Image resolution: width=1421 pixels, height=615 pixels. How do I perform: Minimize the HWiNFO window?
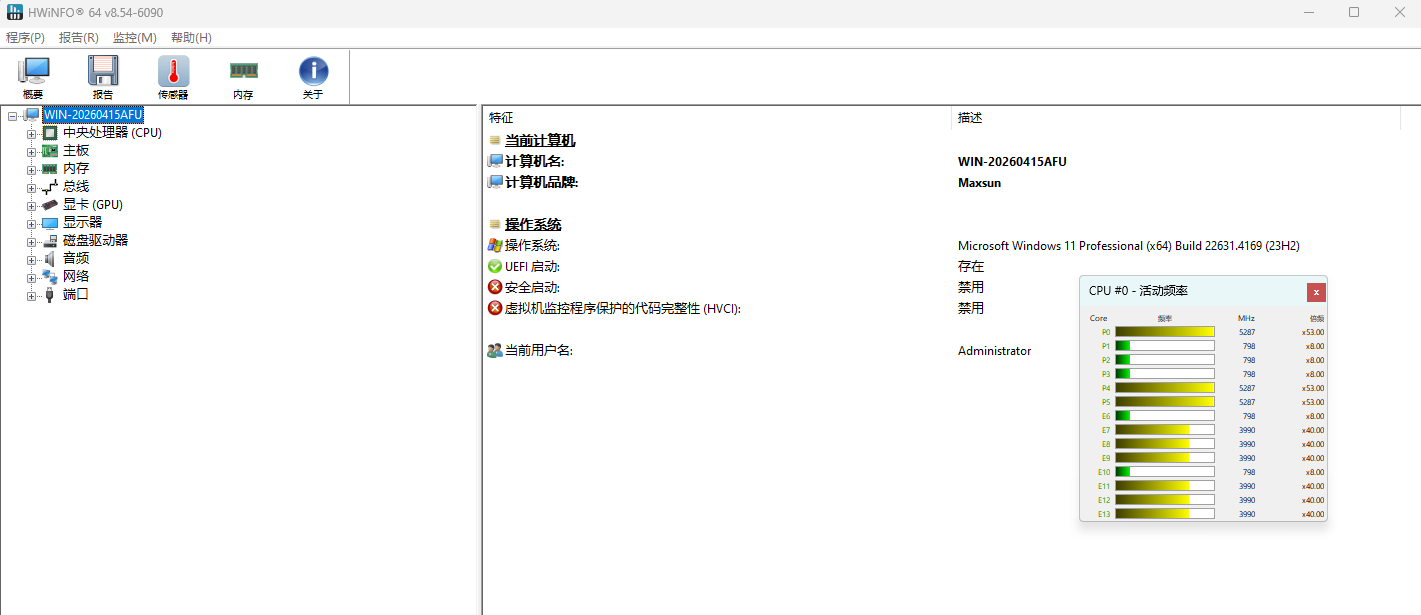[1309, 12]
